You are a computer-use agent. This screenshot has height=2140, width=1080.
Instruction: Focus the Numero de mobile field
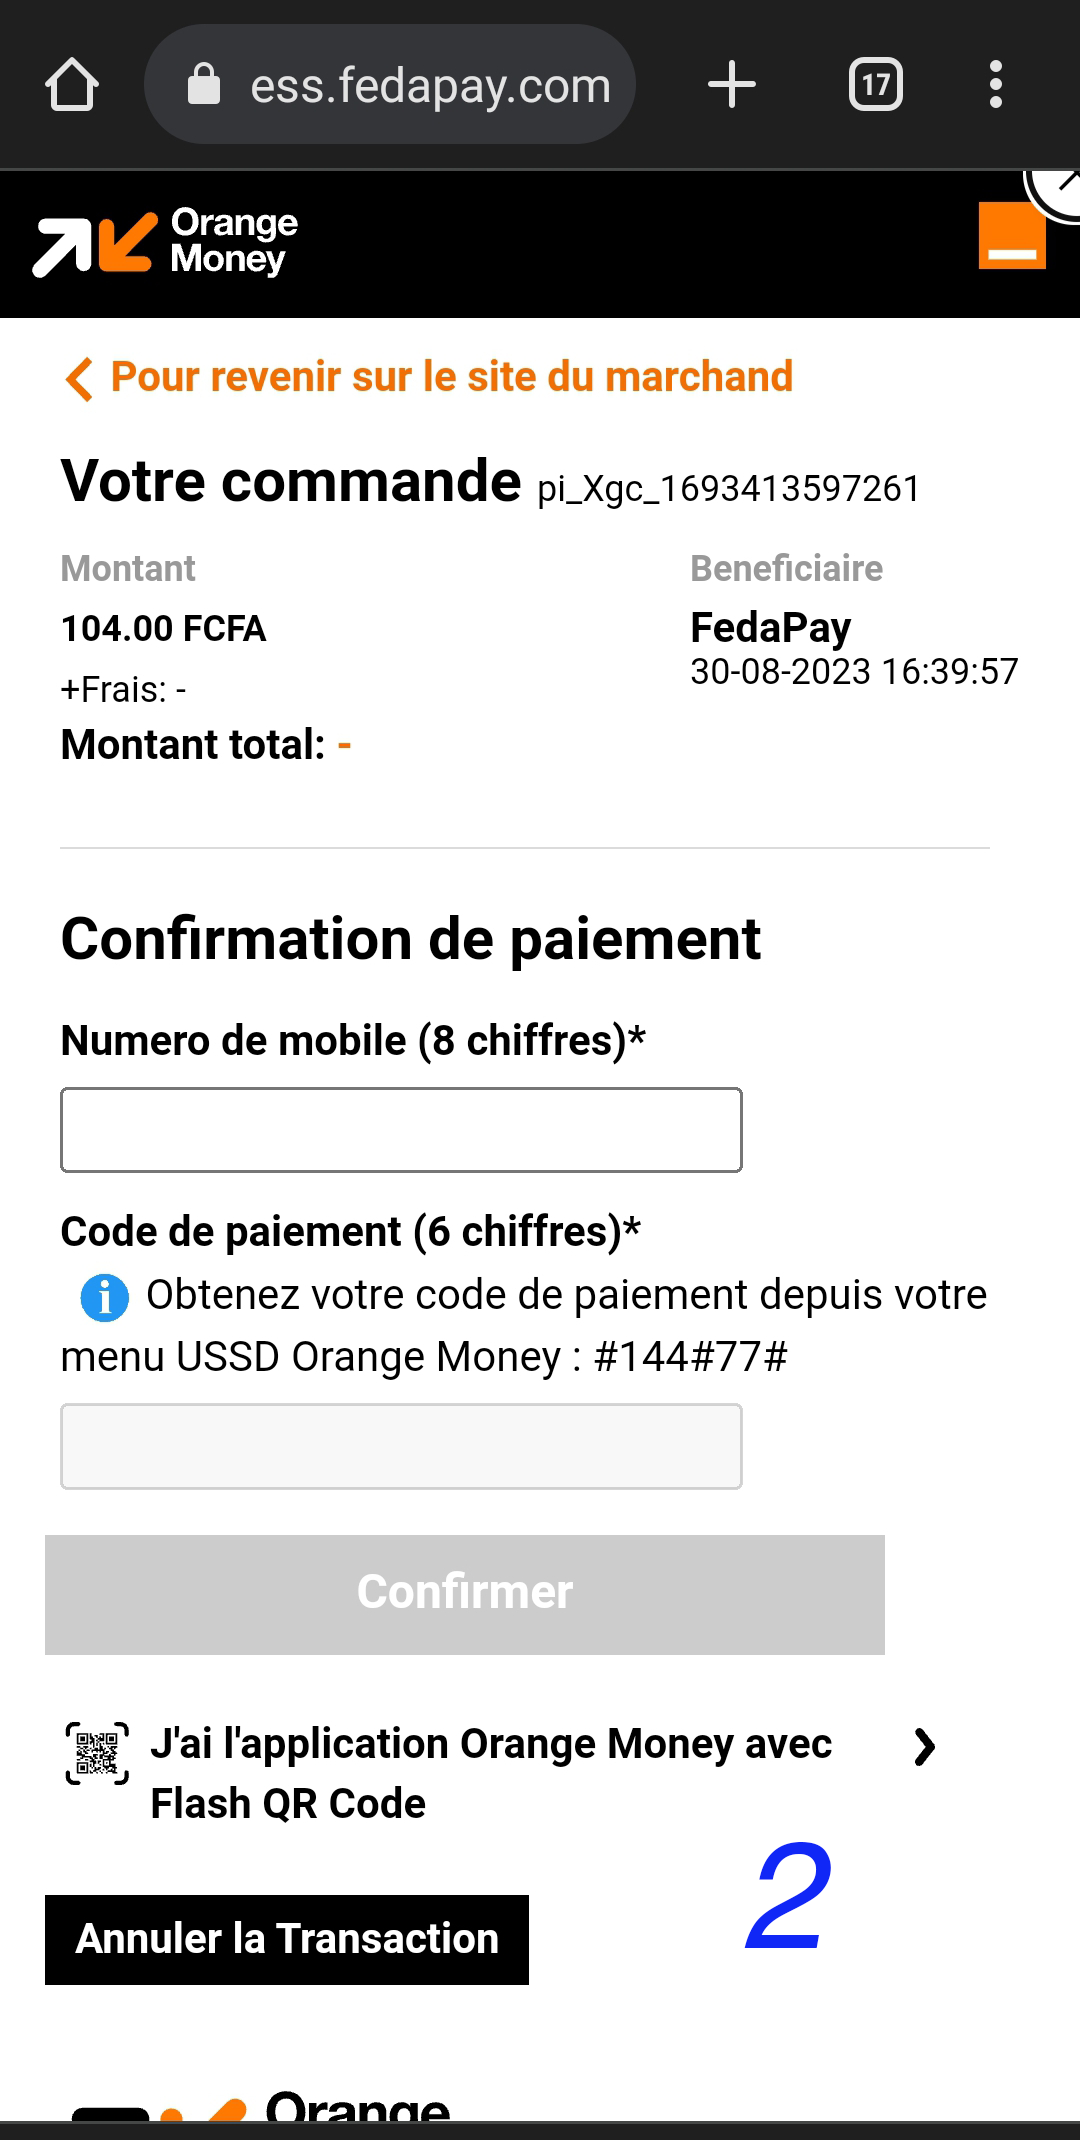click(401, 1130)
